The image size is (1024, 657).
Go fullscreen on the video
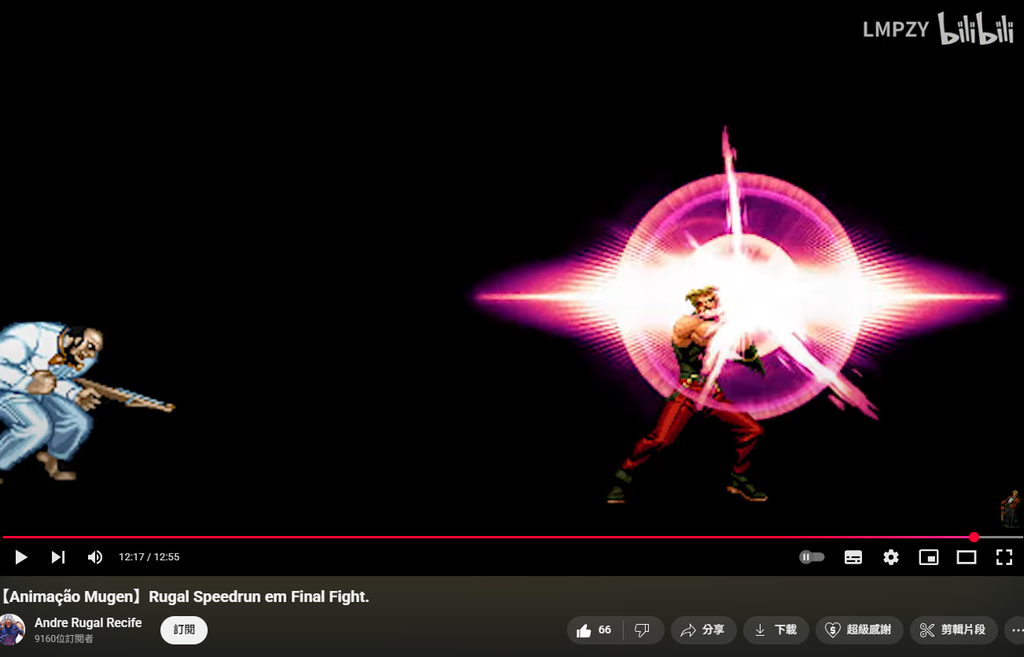[x=1004, y=557]
